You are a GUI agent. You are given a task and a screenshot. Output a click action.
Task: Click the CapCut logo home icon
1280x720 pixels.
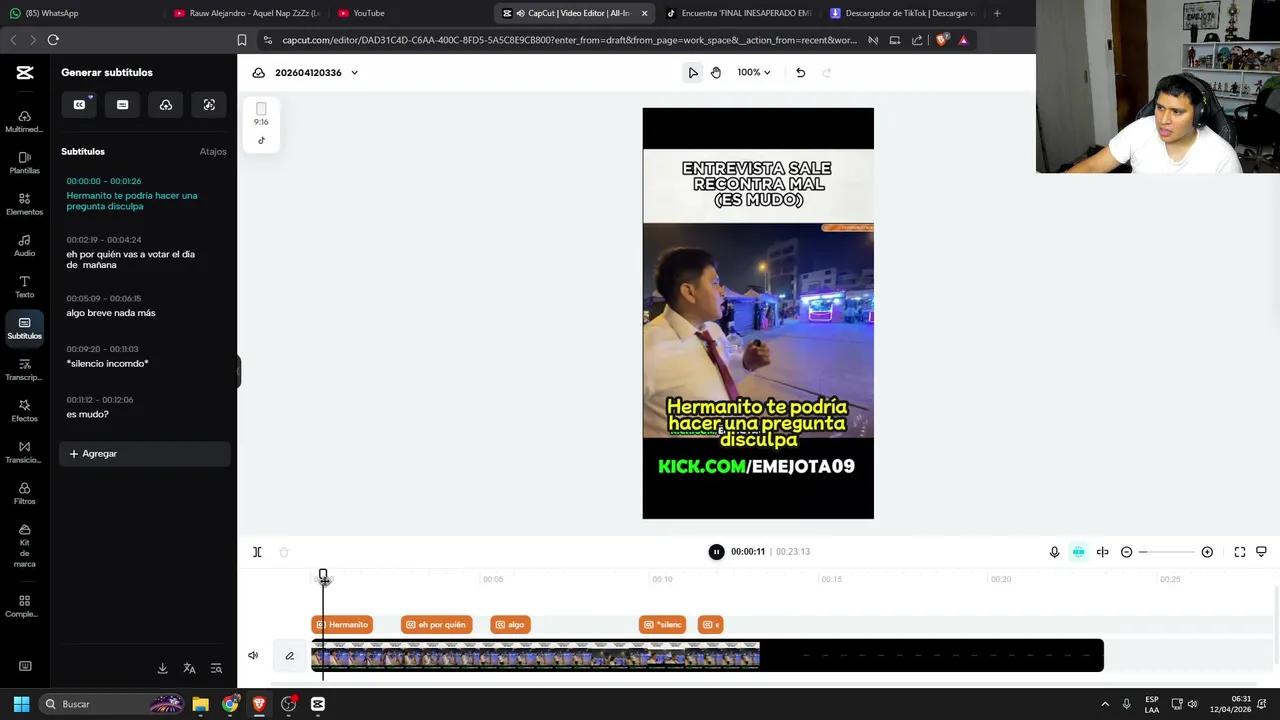tap(25, 72)
